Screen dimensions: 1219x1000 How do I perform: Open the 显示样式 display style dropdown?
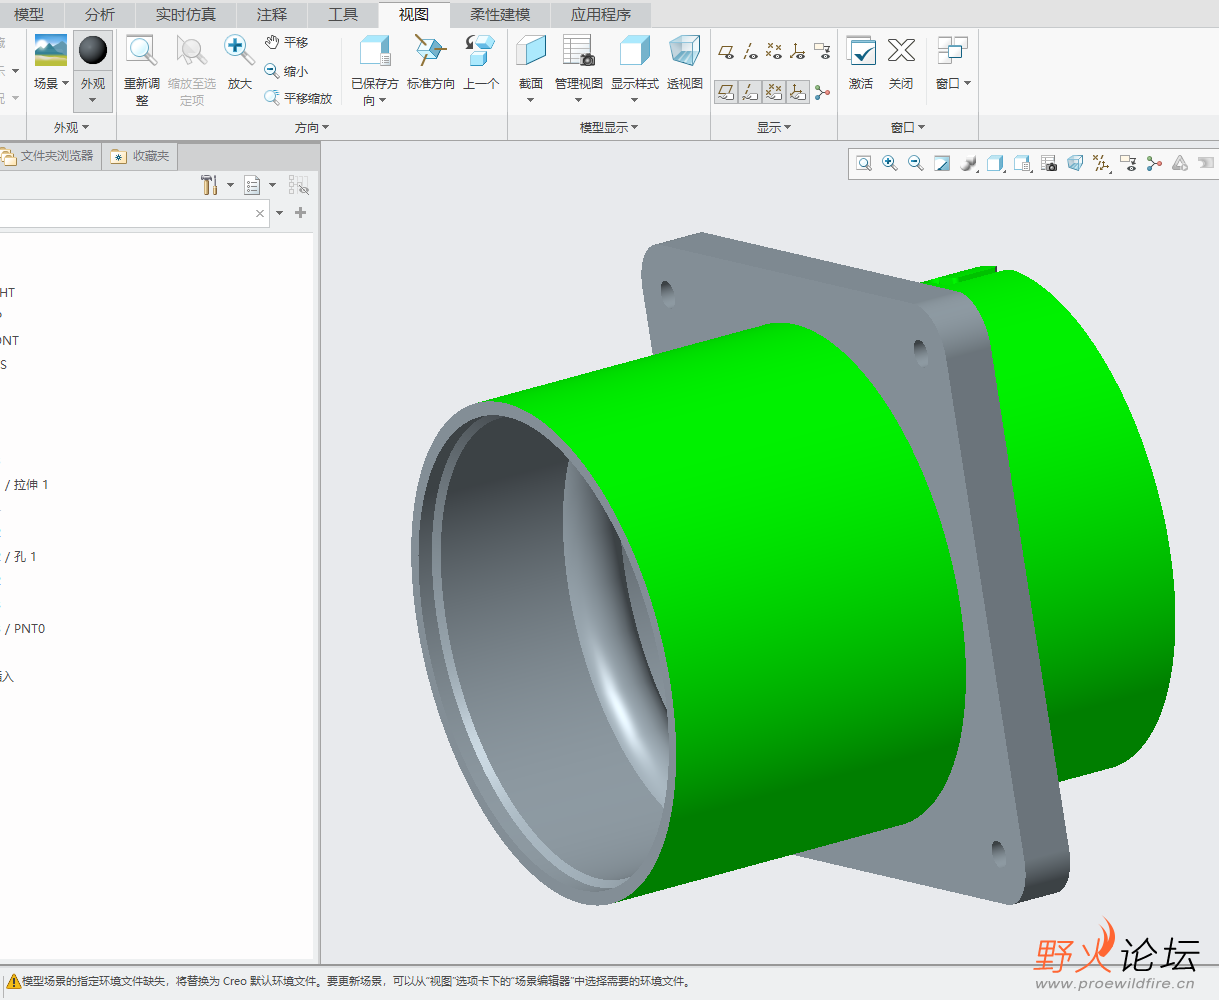(634, 100)
